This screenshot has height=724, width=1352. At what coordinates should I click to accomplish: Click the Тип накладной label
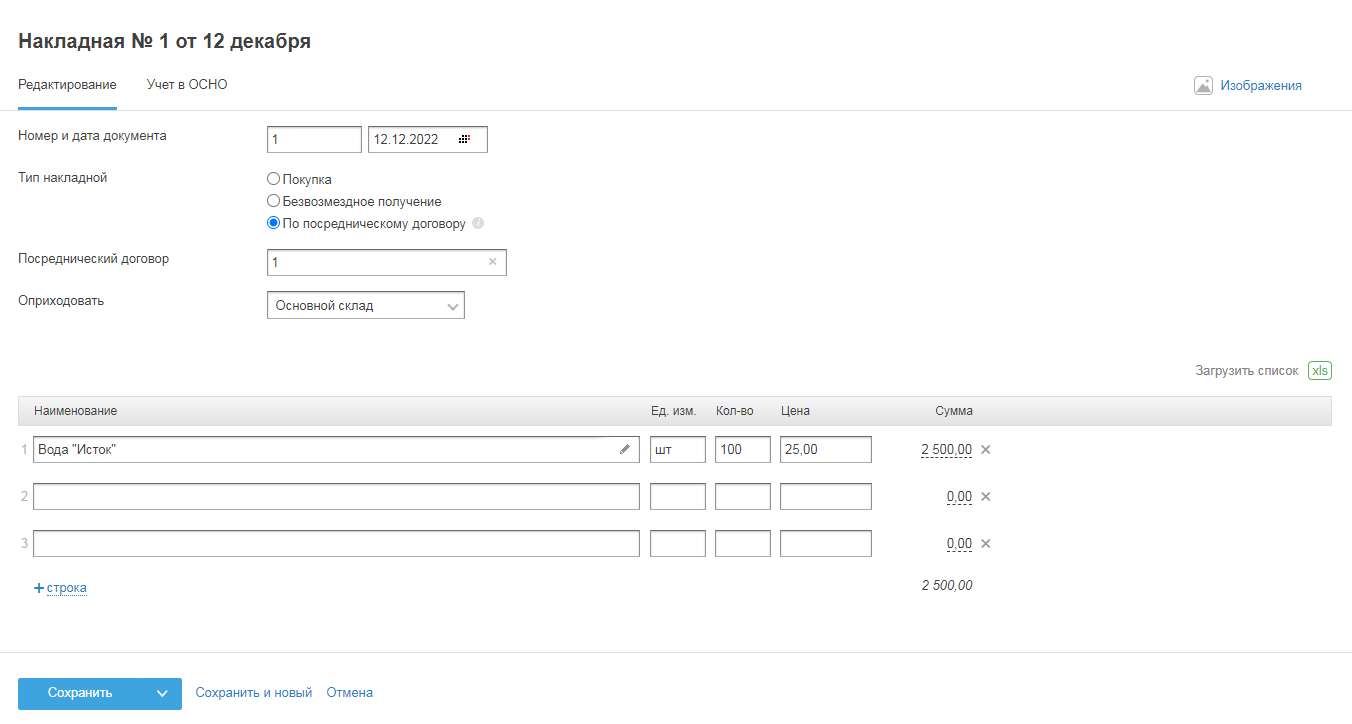(x=62, y=178)
